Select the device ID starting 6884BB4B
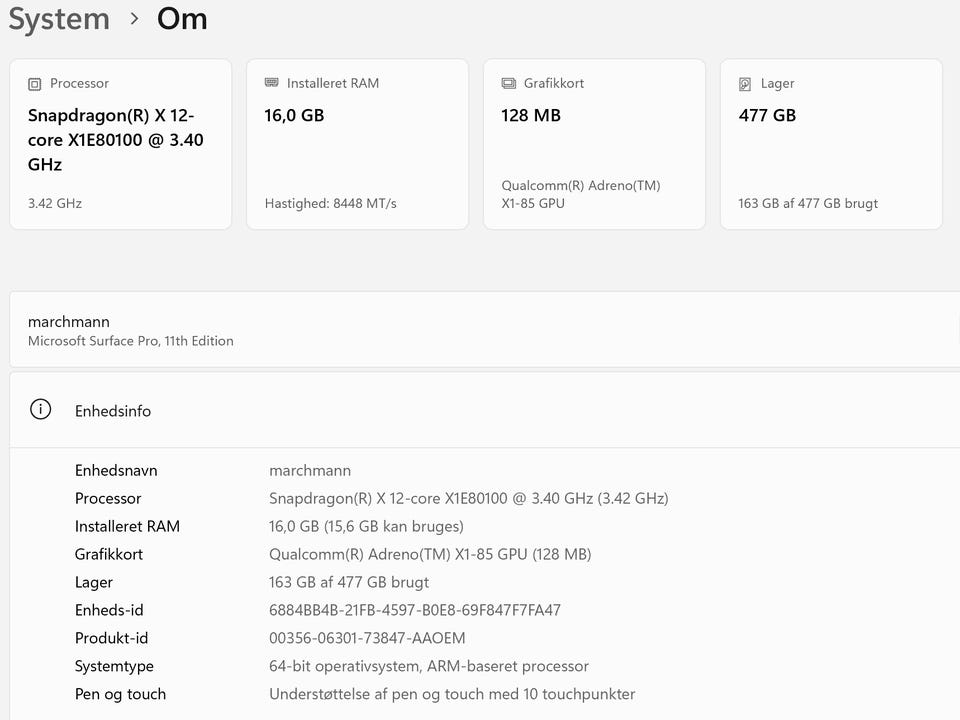This screenshot has width=960, height=720. click(415, 610)
